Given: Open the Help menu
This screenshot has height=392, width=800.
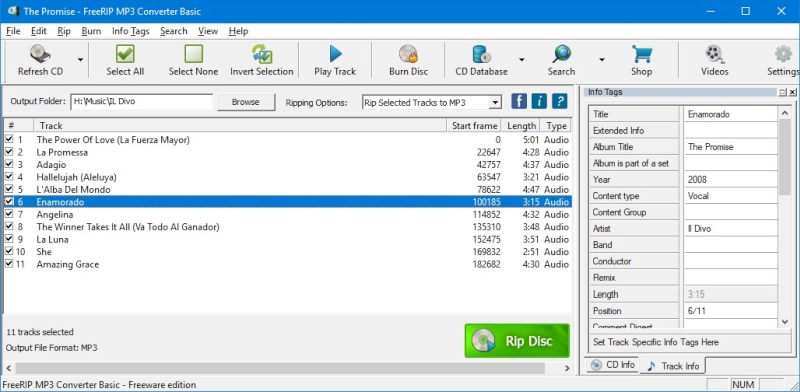Looking at the screenshot, I should (238, 31).
